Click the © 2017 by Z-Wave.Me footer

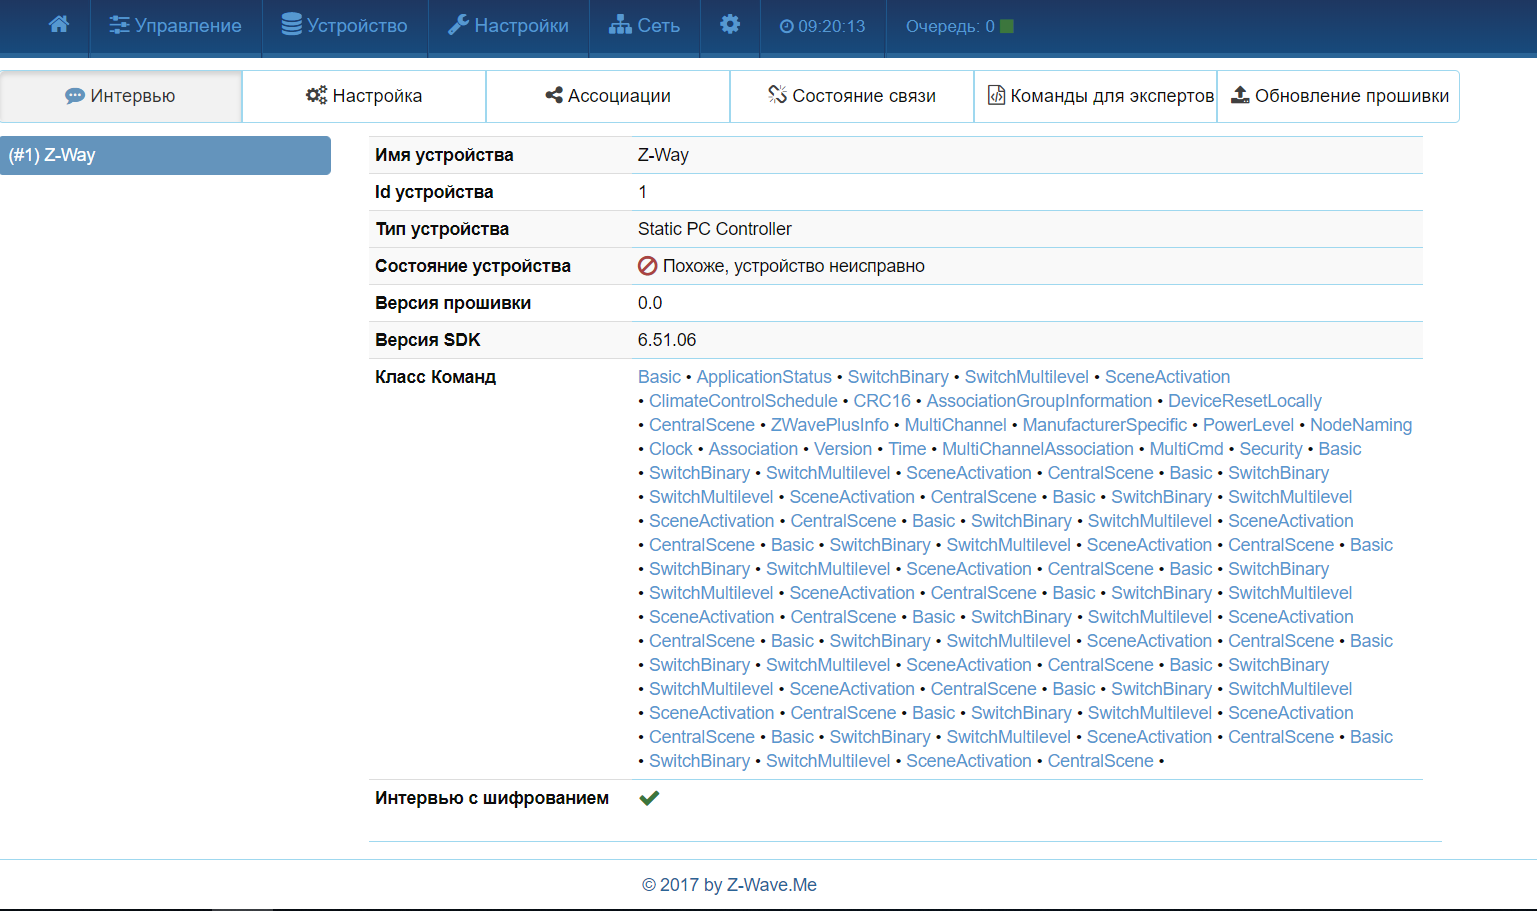tap(729, 885)
